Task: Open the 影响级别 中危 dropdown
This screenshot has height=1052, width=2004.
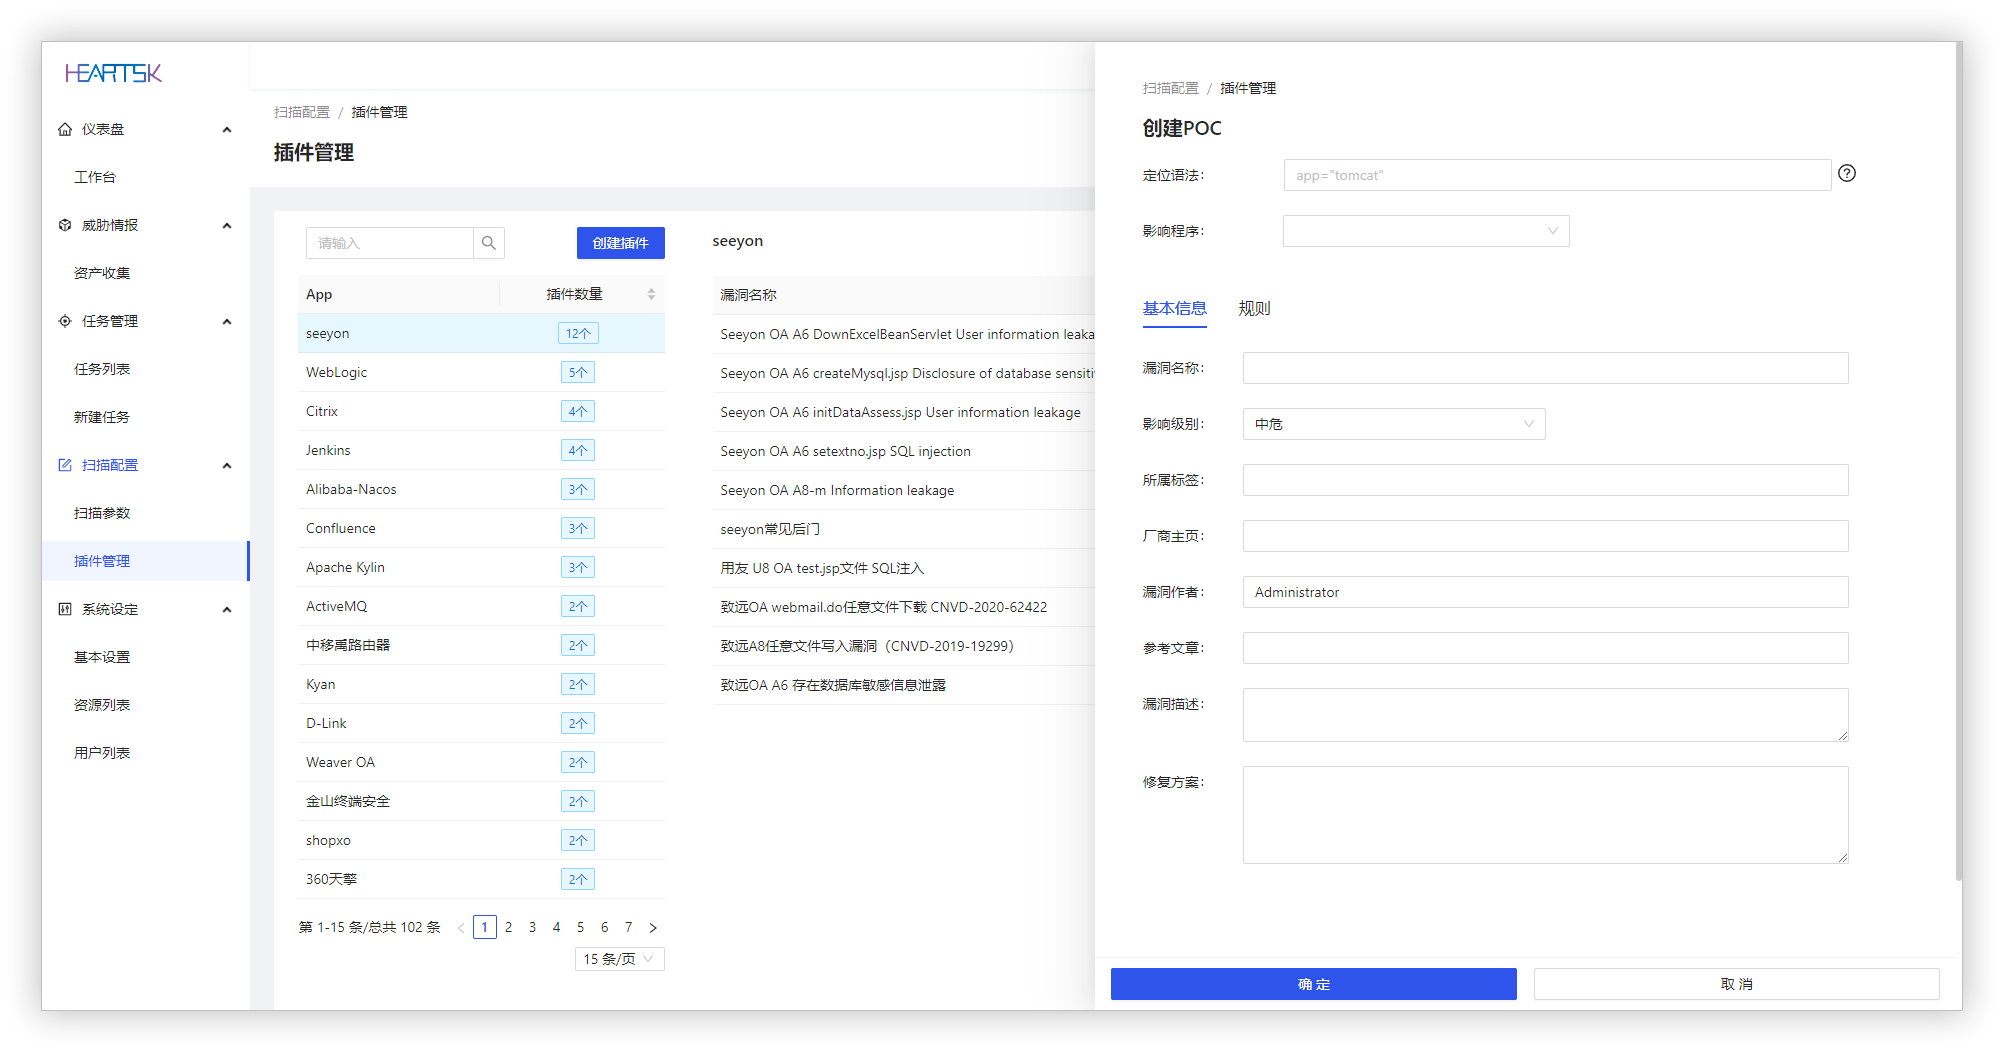Action: (x=1394, y=424)
